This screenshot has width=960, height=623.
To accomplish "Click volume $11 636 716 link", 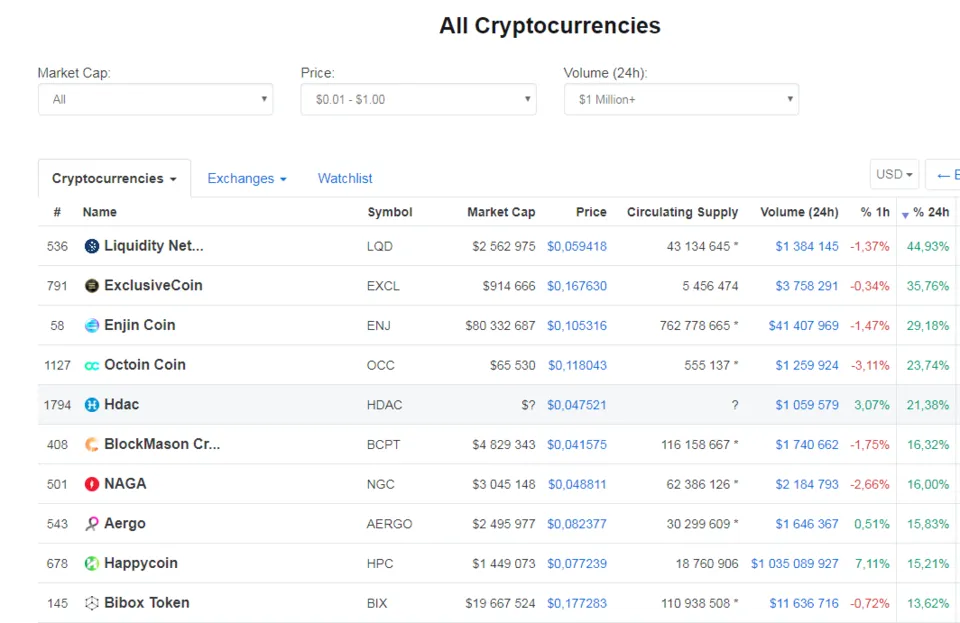I will click(804, 603).
